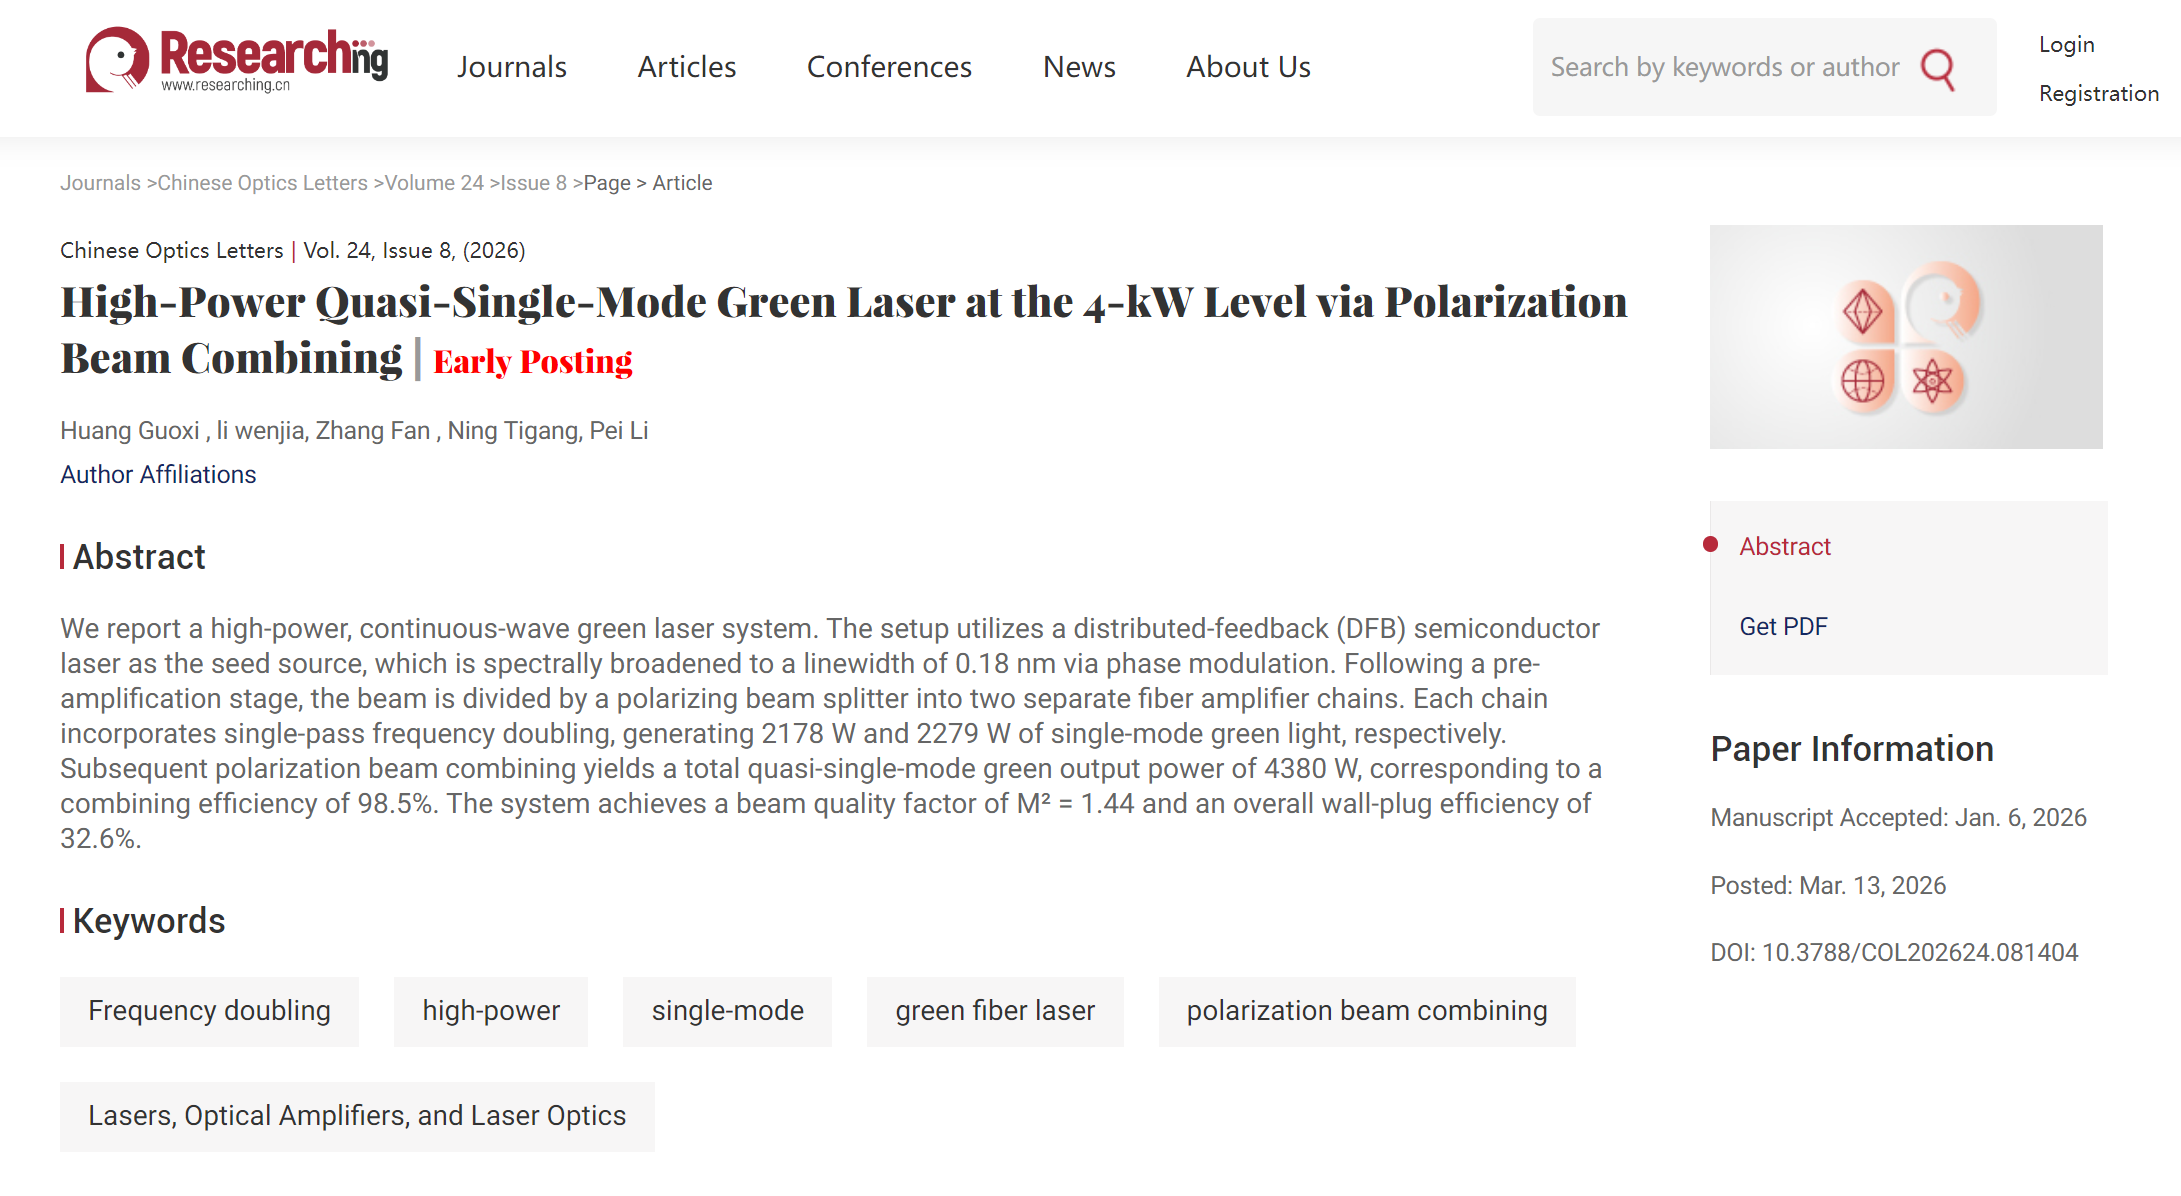The height and width of the screenshot is (1196, 2181).
Task: Click the magnifying glass search icon
Action: 1937,68
